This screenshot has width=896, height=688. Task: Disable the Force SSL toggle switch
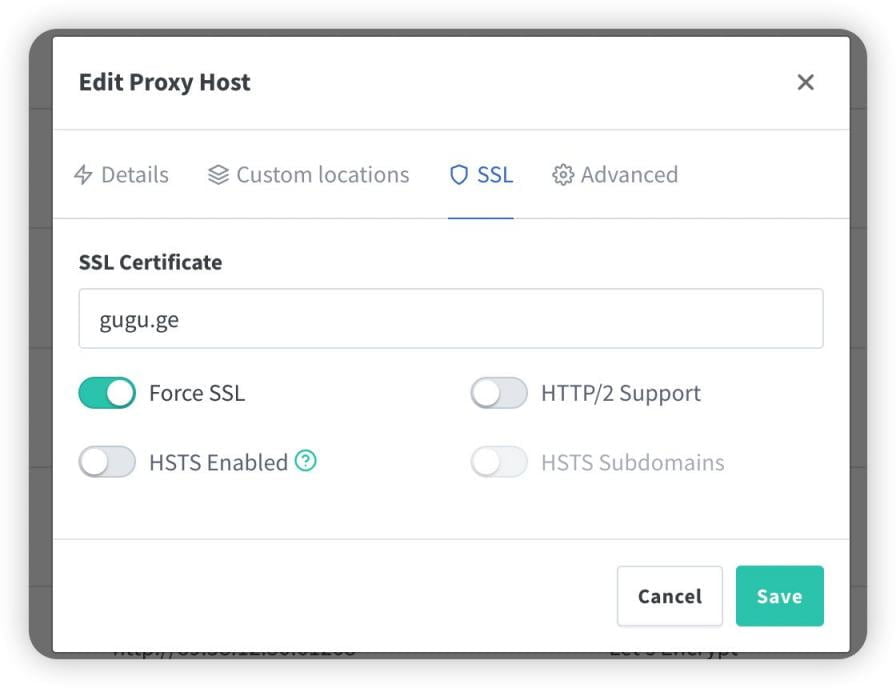(x=107, y=393)
